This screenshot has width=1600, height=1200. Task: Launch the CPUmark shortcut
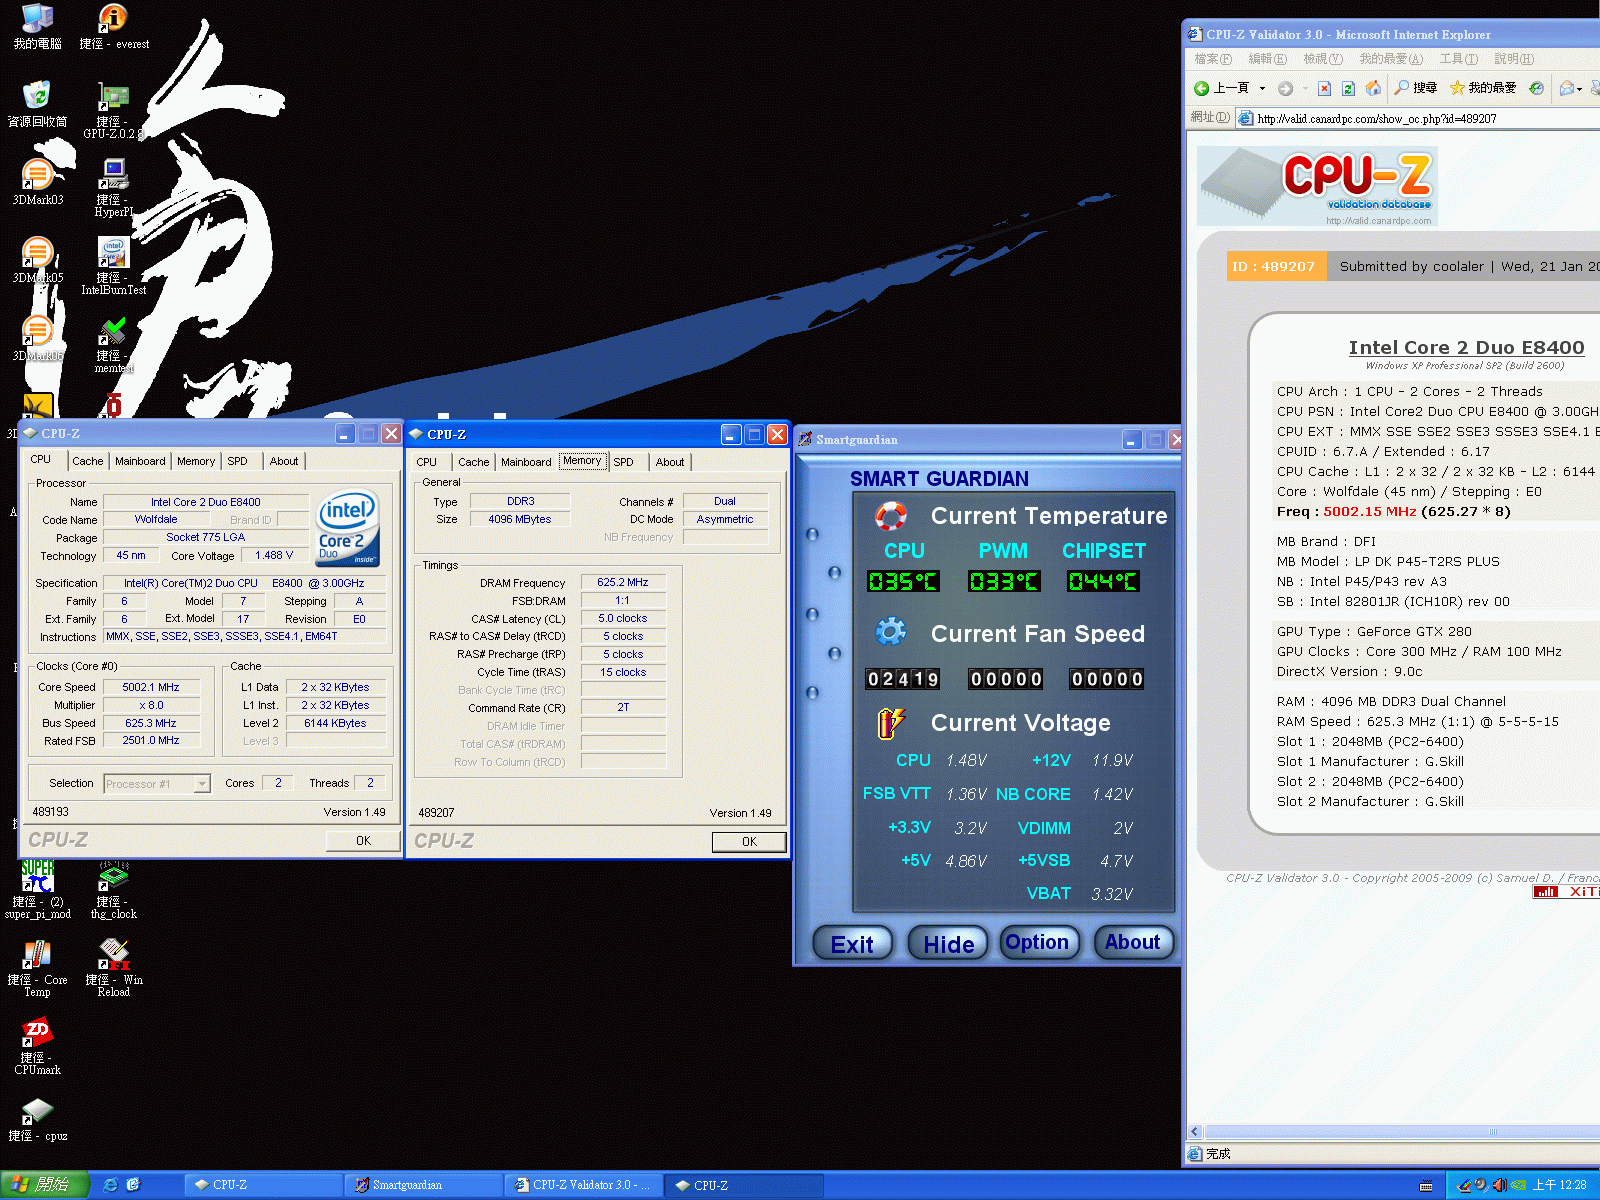[x=37, y=1046]
